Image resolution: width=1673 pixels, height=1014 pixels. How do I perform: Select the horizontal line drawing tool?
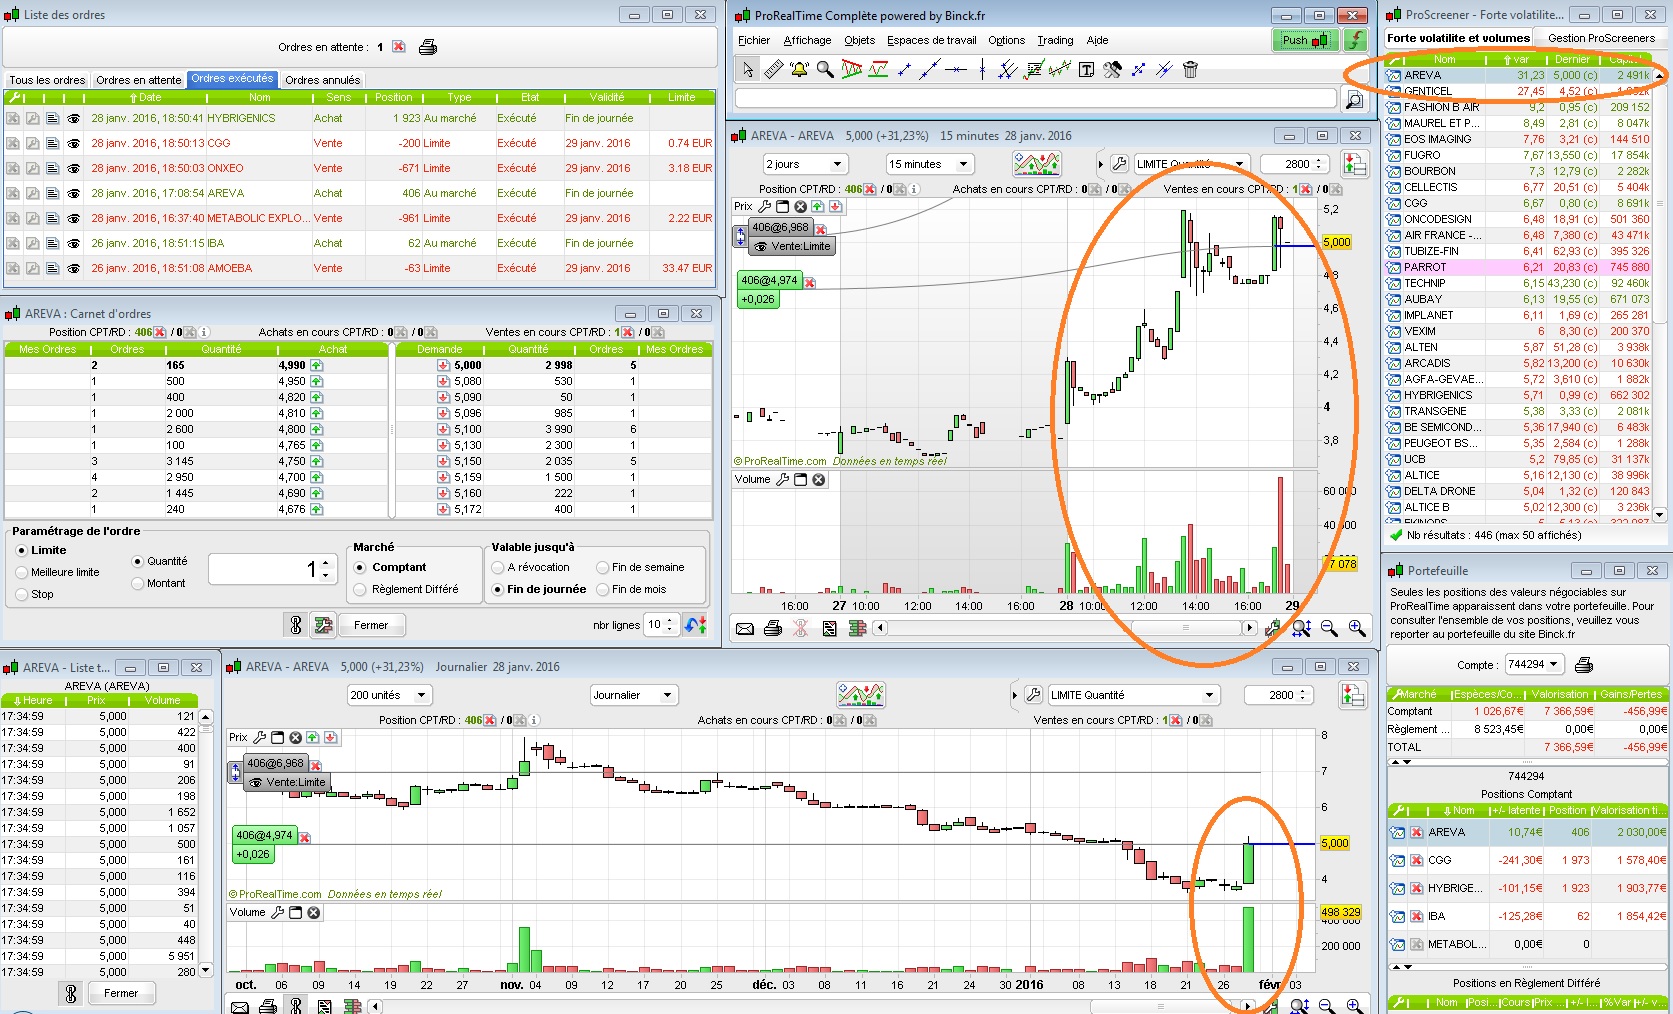[956, 69]
